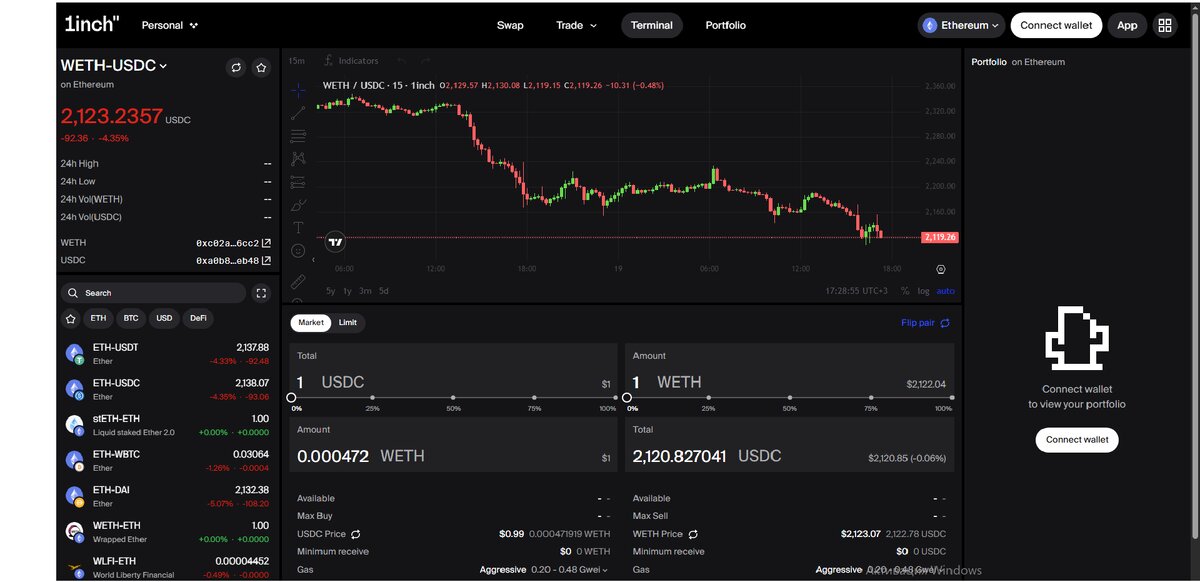The width and height of the screenshot is (1200, 582).
Task: Click Connect wallet in top header
Action: (x=1056, y=25)
